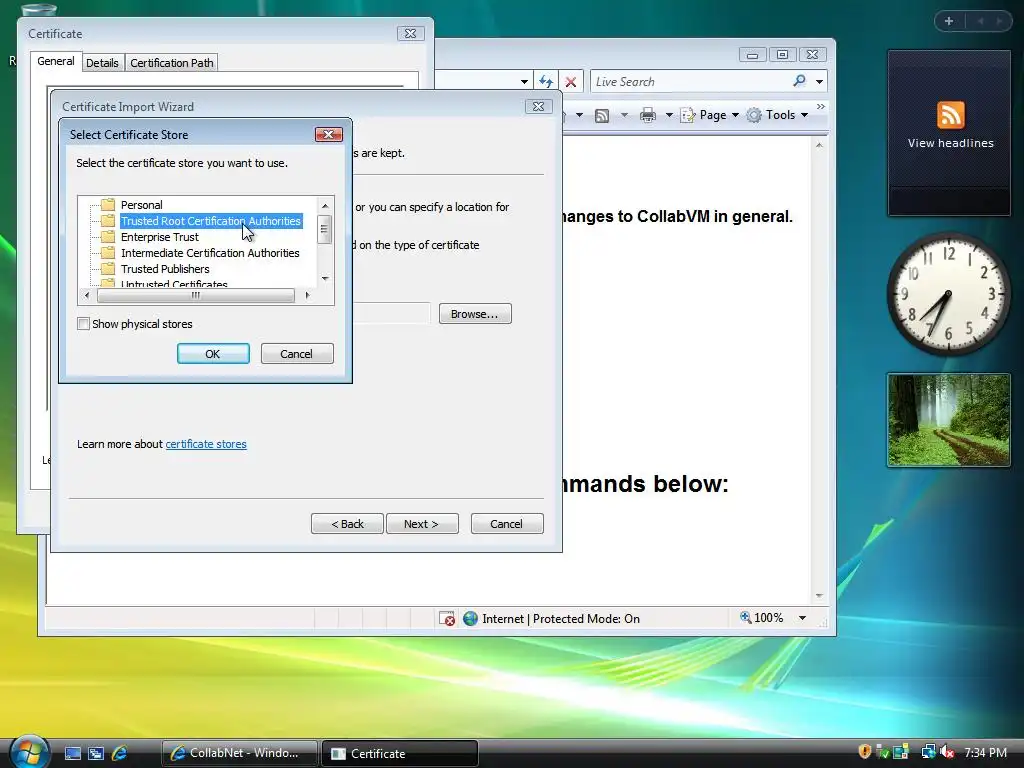The width and height of the screenshot is (1024, 768).
Task: Confirm store selection with OK
Action: pyautogui.click(x=213, y=353)
